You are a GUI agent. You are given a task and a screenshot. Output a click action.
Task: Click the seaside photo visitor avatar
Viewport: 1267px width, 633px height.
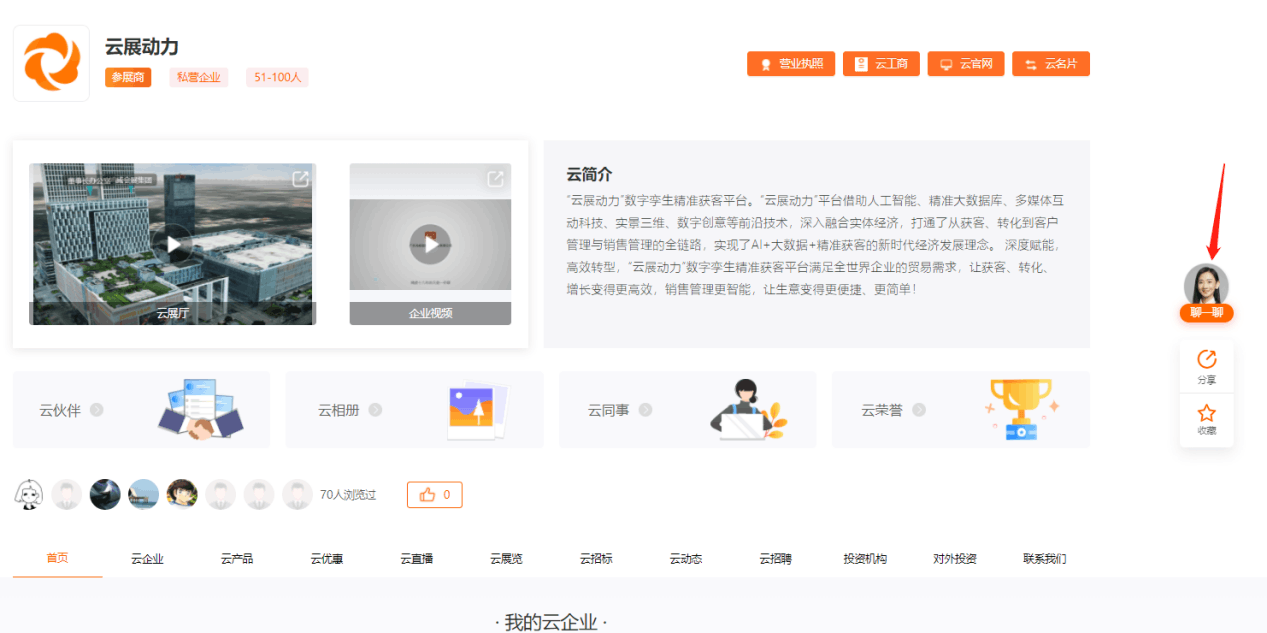pyautogui.click(x=143, y=494)
